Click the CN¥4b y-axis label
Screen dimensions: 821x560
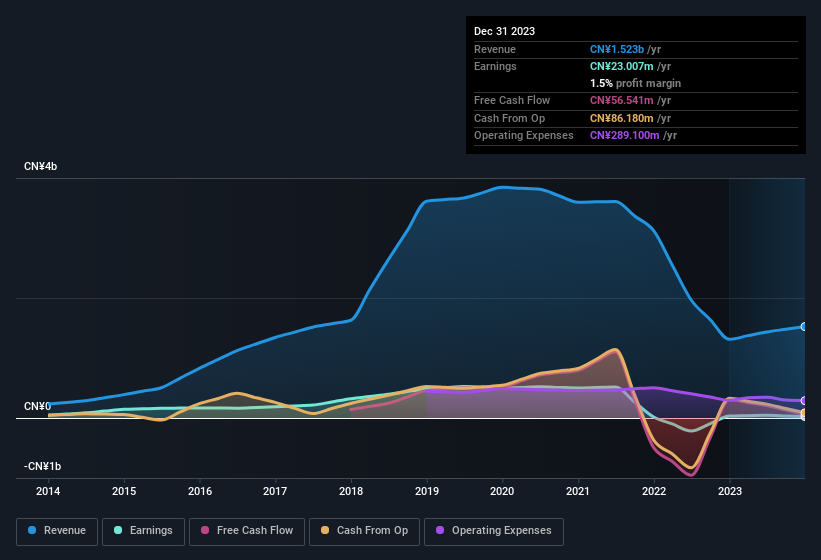[x=41, y=166]
